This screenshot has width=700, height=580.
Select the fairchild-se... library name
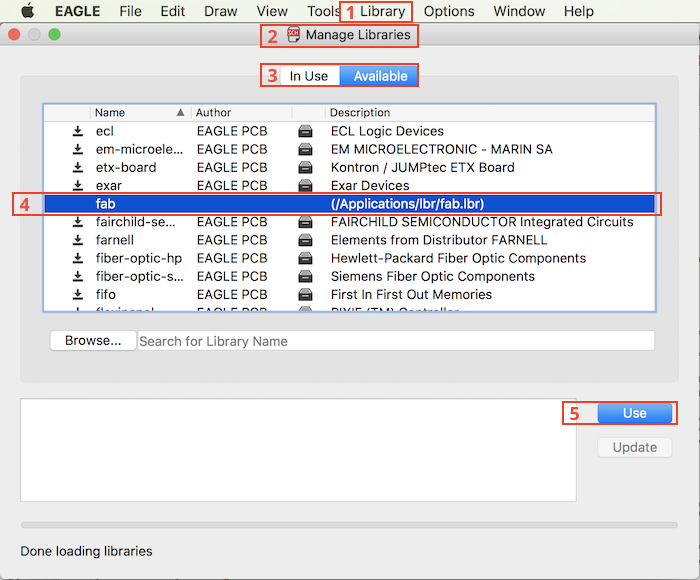point(136,222)
